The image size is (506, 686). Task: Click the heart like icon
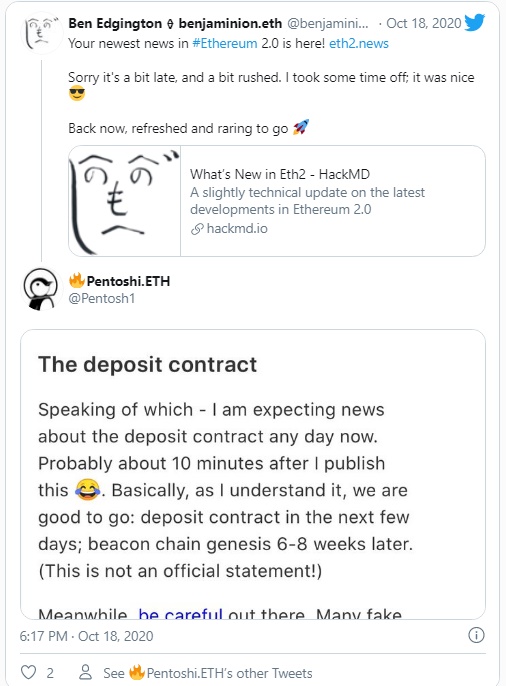[28, 672]
